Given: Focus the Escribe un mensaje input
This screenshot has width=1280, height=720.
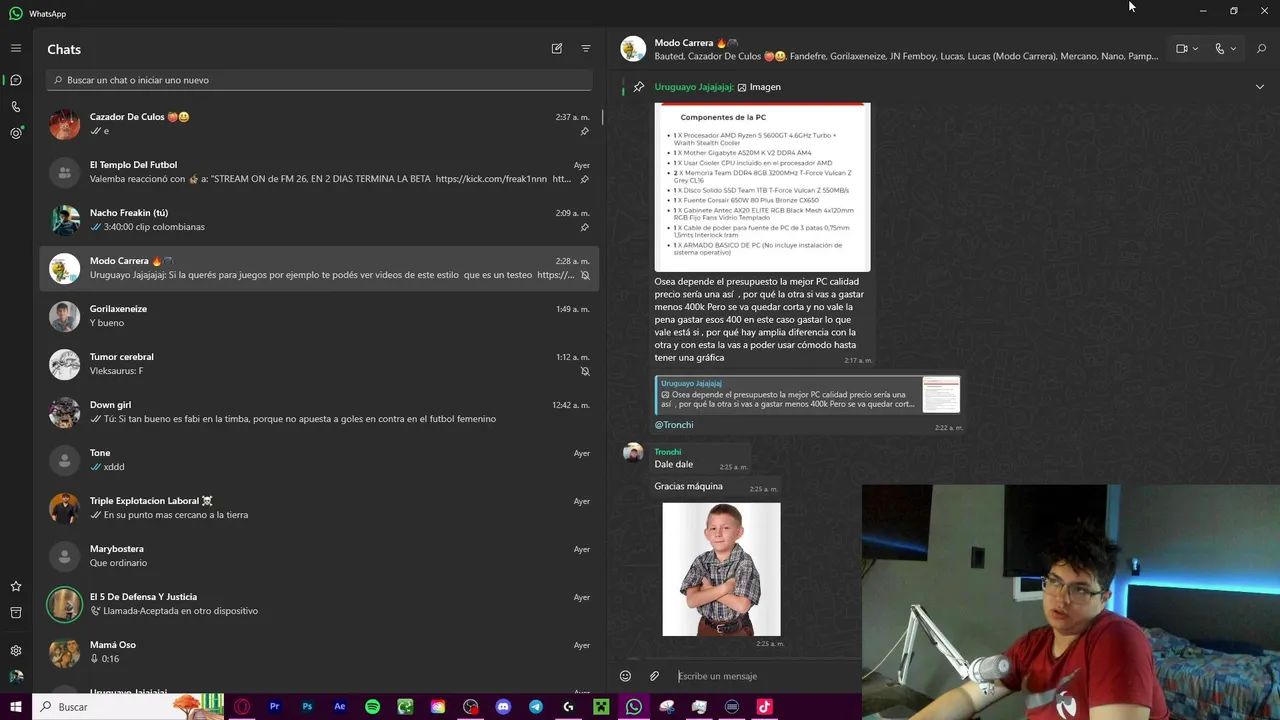Looking at the screenshot, I should [768, 676].
